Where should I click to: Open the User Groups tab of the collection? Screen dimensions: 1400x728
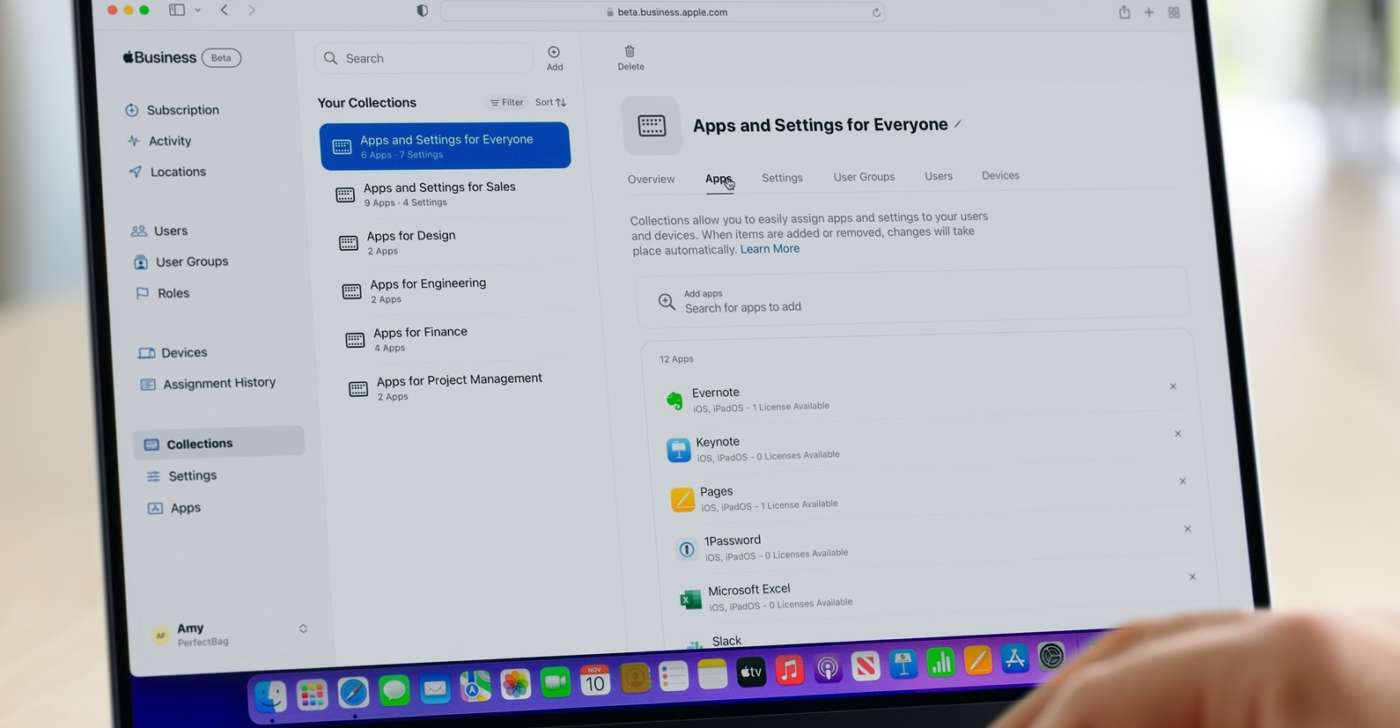coord(864,177)
